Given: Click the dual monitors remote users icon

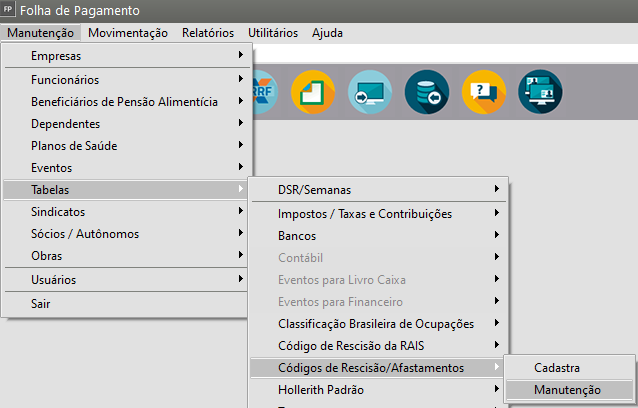Looking at the screenshot, I should 540,93.
